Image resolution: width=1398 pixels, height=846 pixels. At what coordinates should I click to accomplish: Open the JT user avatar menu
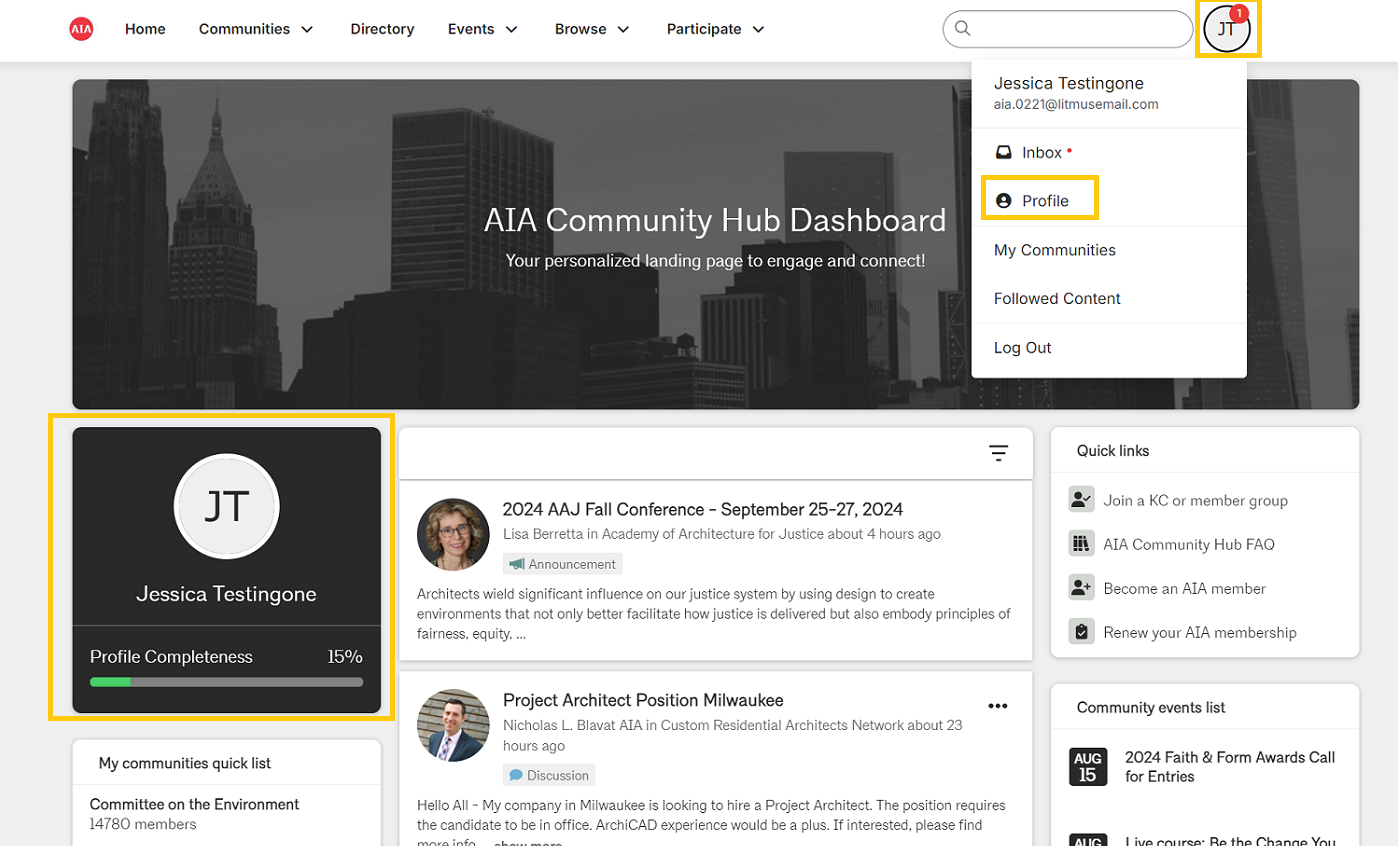[x=1226, y=28]
